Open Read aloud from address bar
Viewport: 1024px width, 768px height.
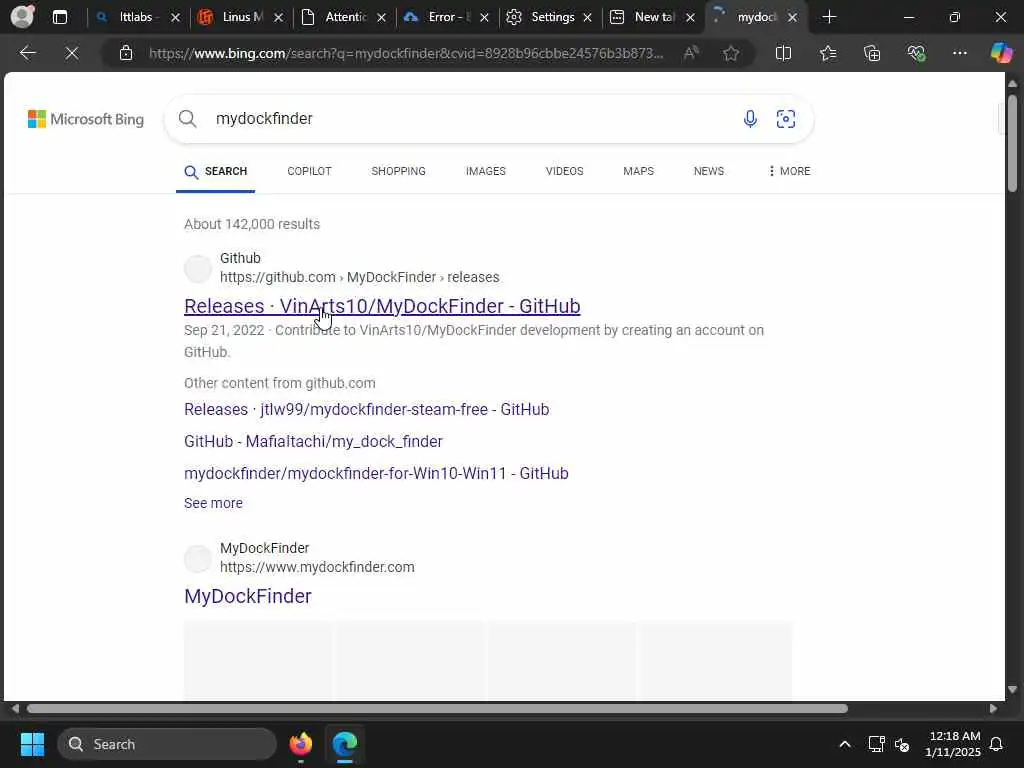(x=691, y=53)
